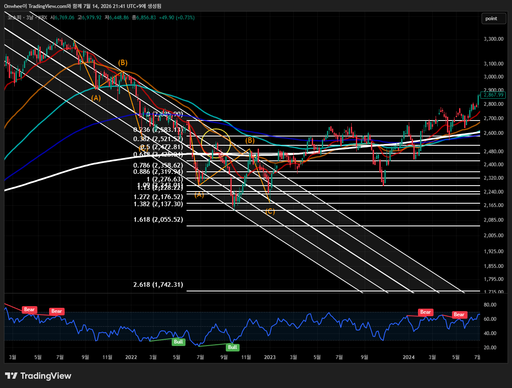Click 2,600.00 on the price axis
The height and width of the screenshot is (388, 512).
(494, 133)
